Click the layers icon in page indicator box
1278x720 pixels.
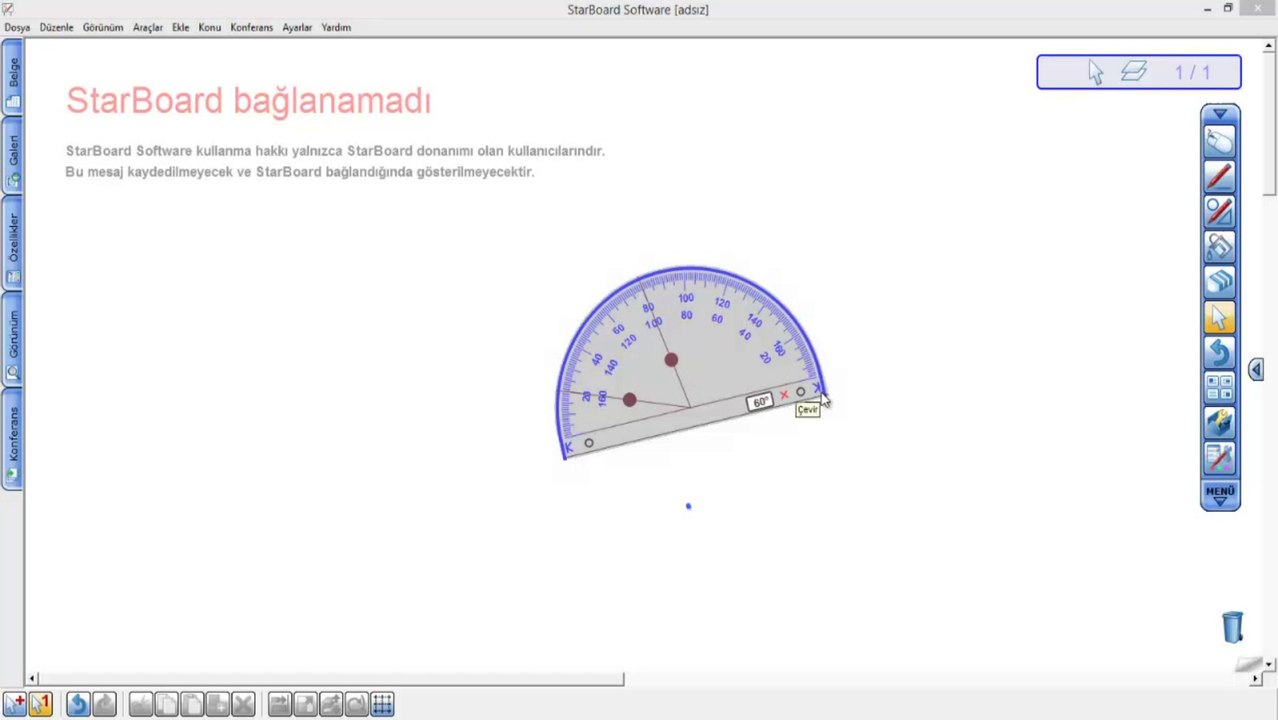(1133, 72)
